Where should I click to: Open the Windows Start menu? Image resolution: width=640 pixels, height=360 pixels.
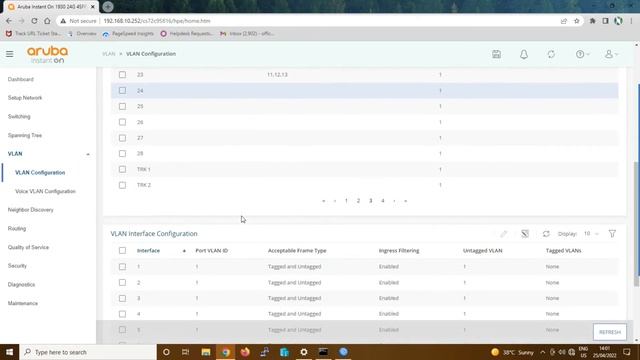(x=9, y=352)
